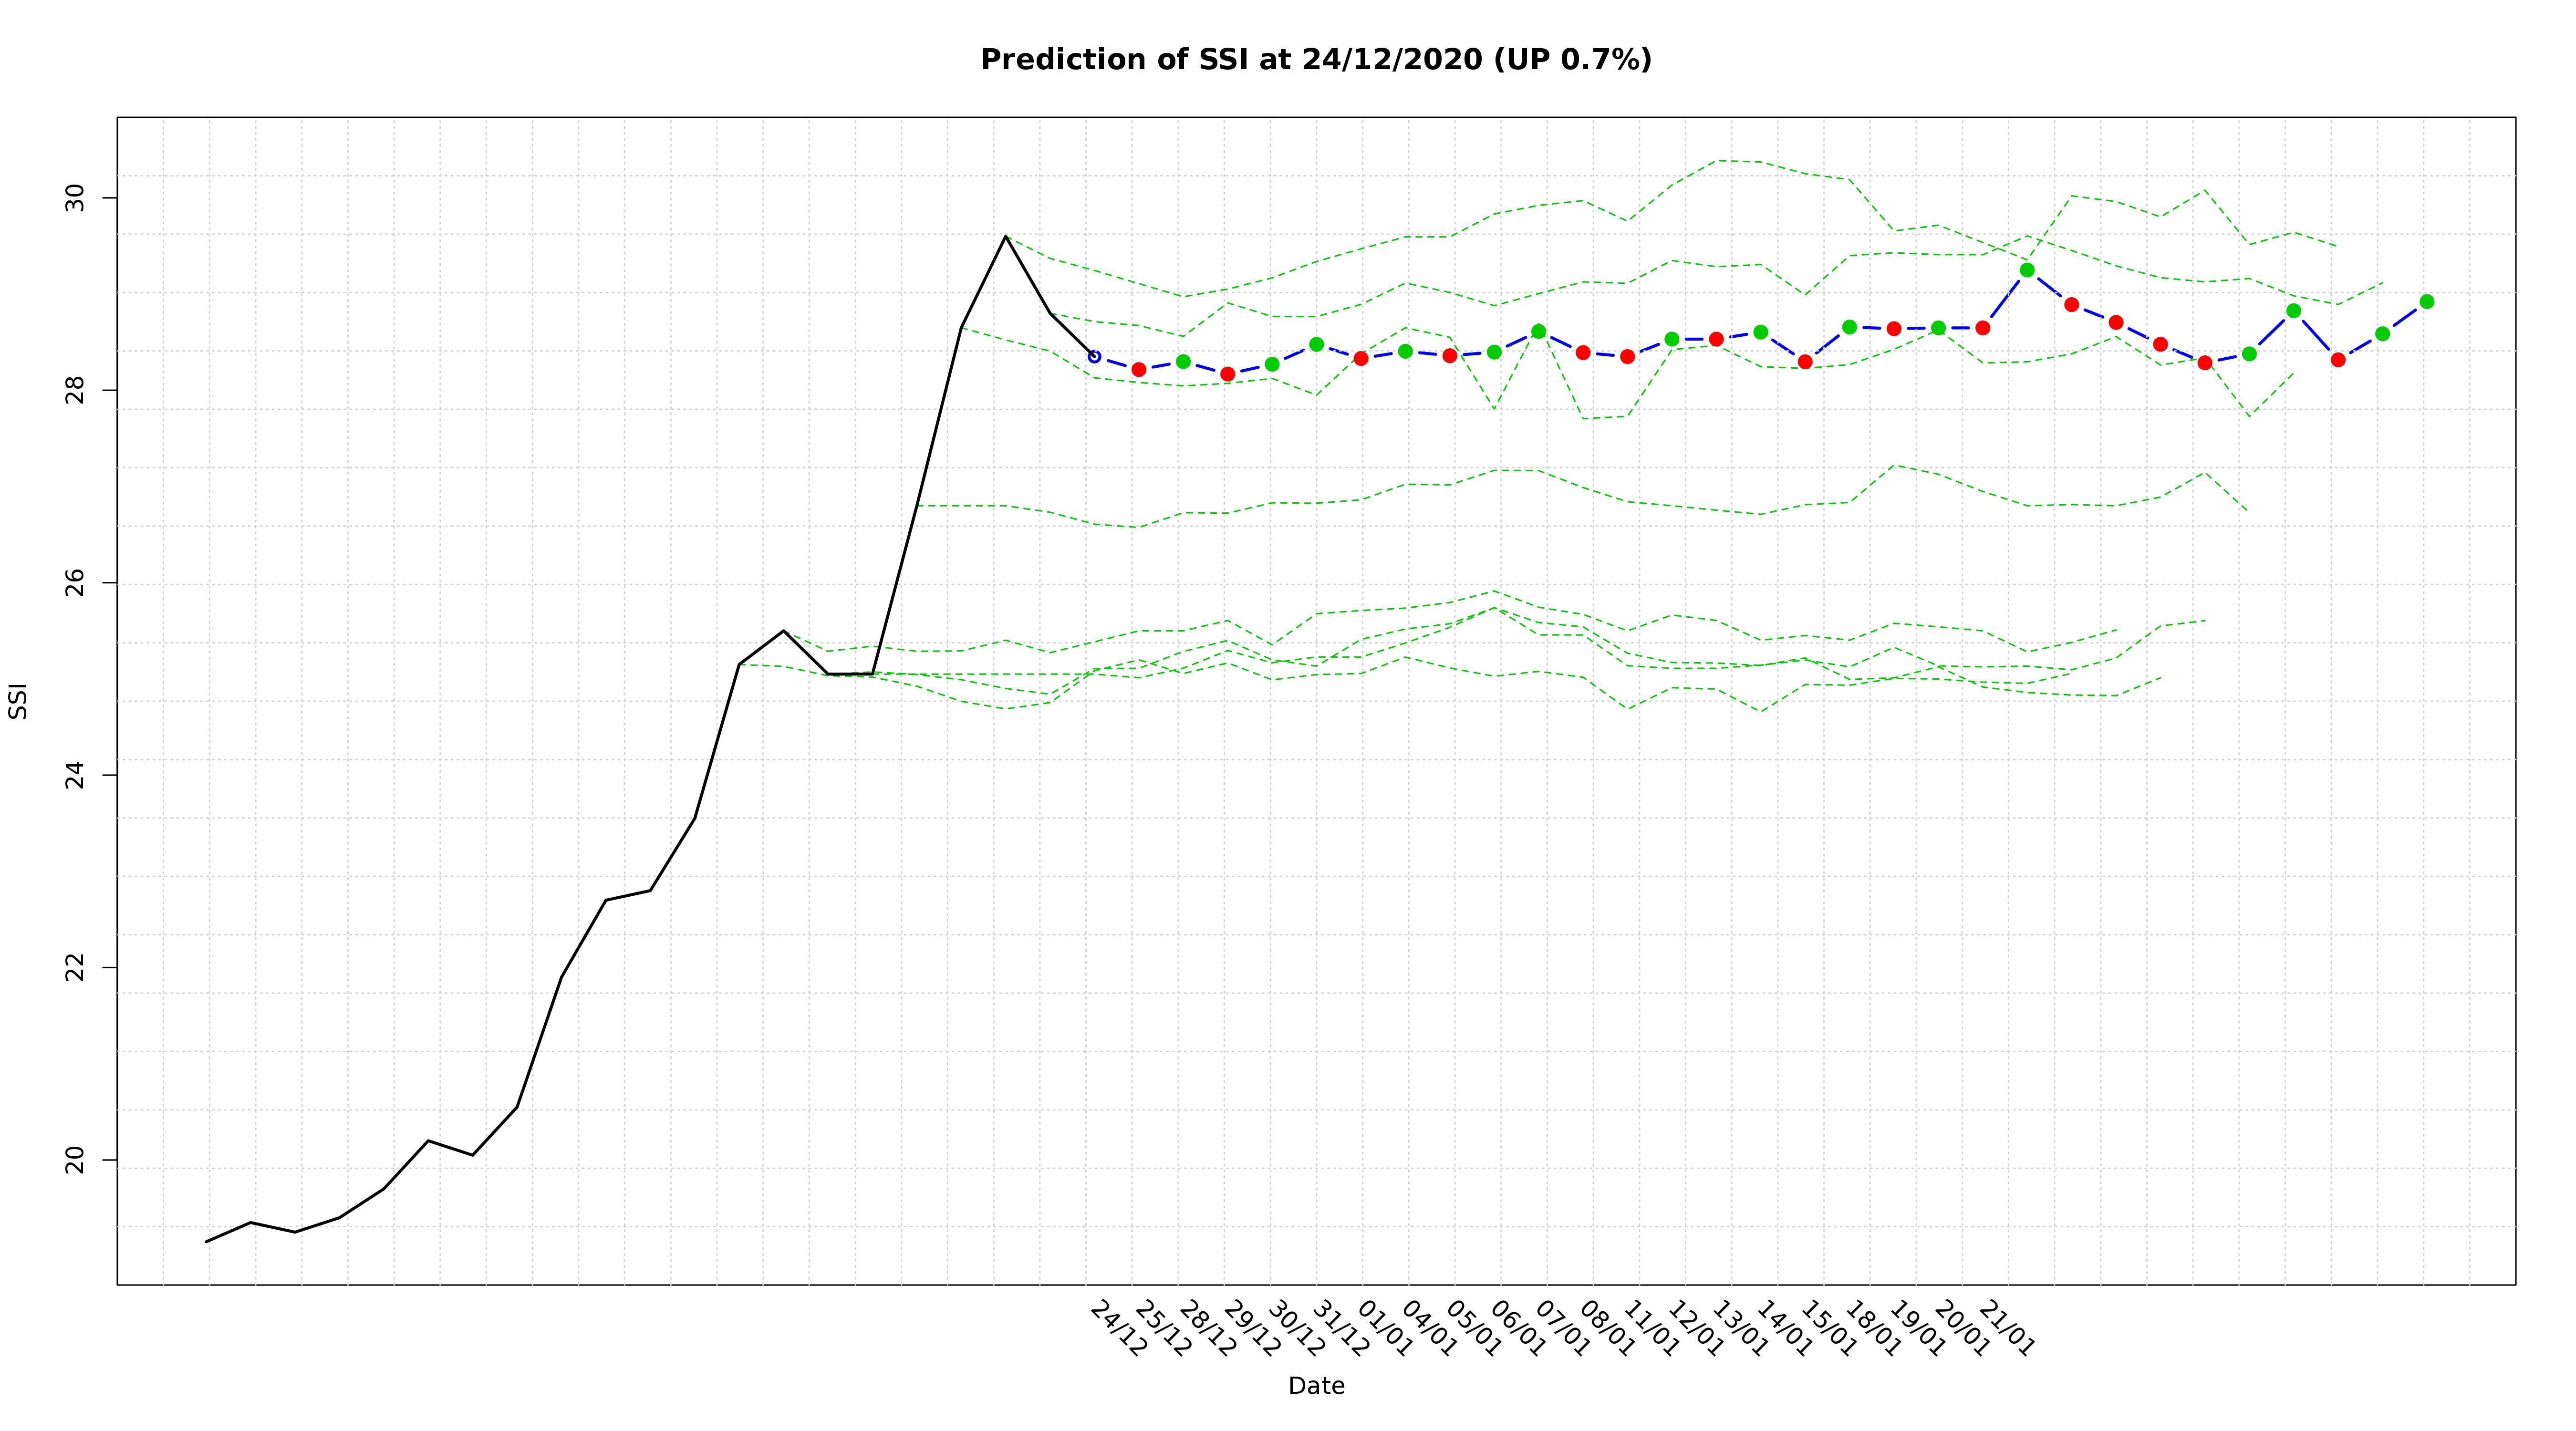Click the '31/12' date tick label
The image size is (2576, 1431).
(x=1340, y=1328)
